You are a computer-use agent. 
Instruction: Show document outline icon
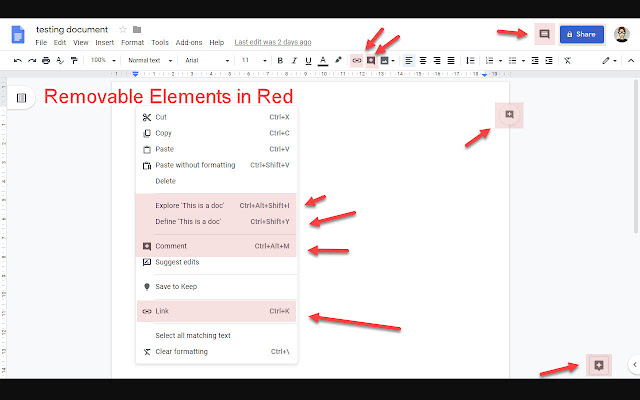pos(21,98)
